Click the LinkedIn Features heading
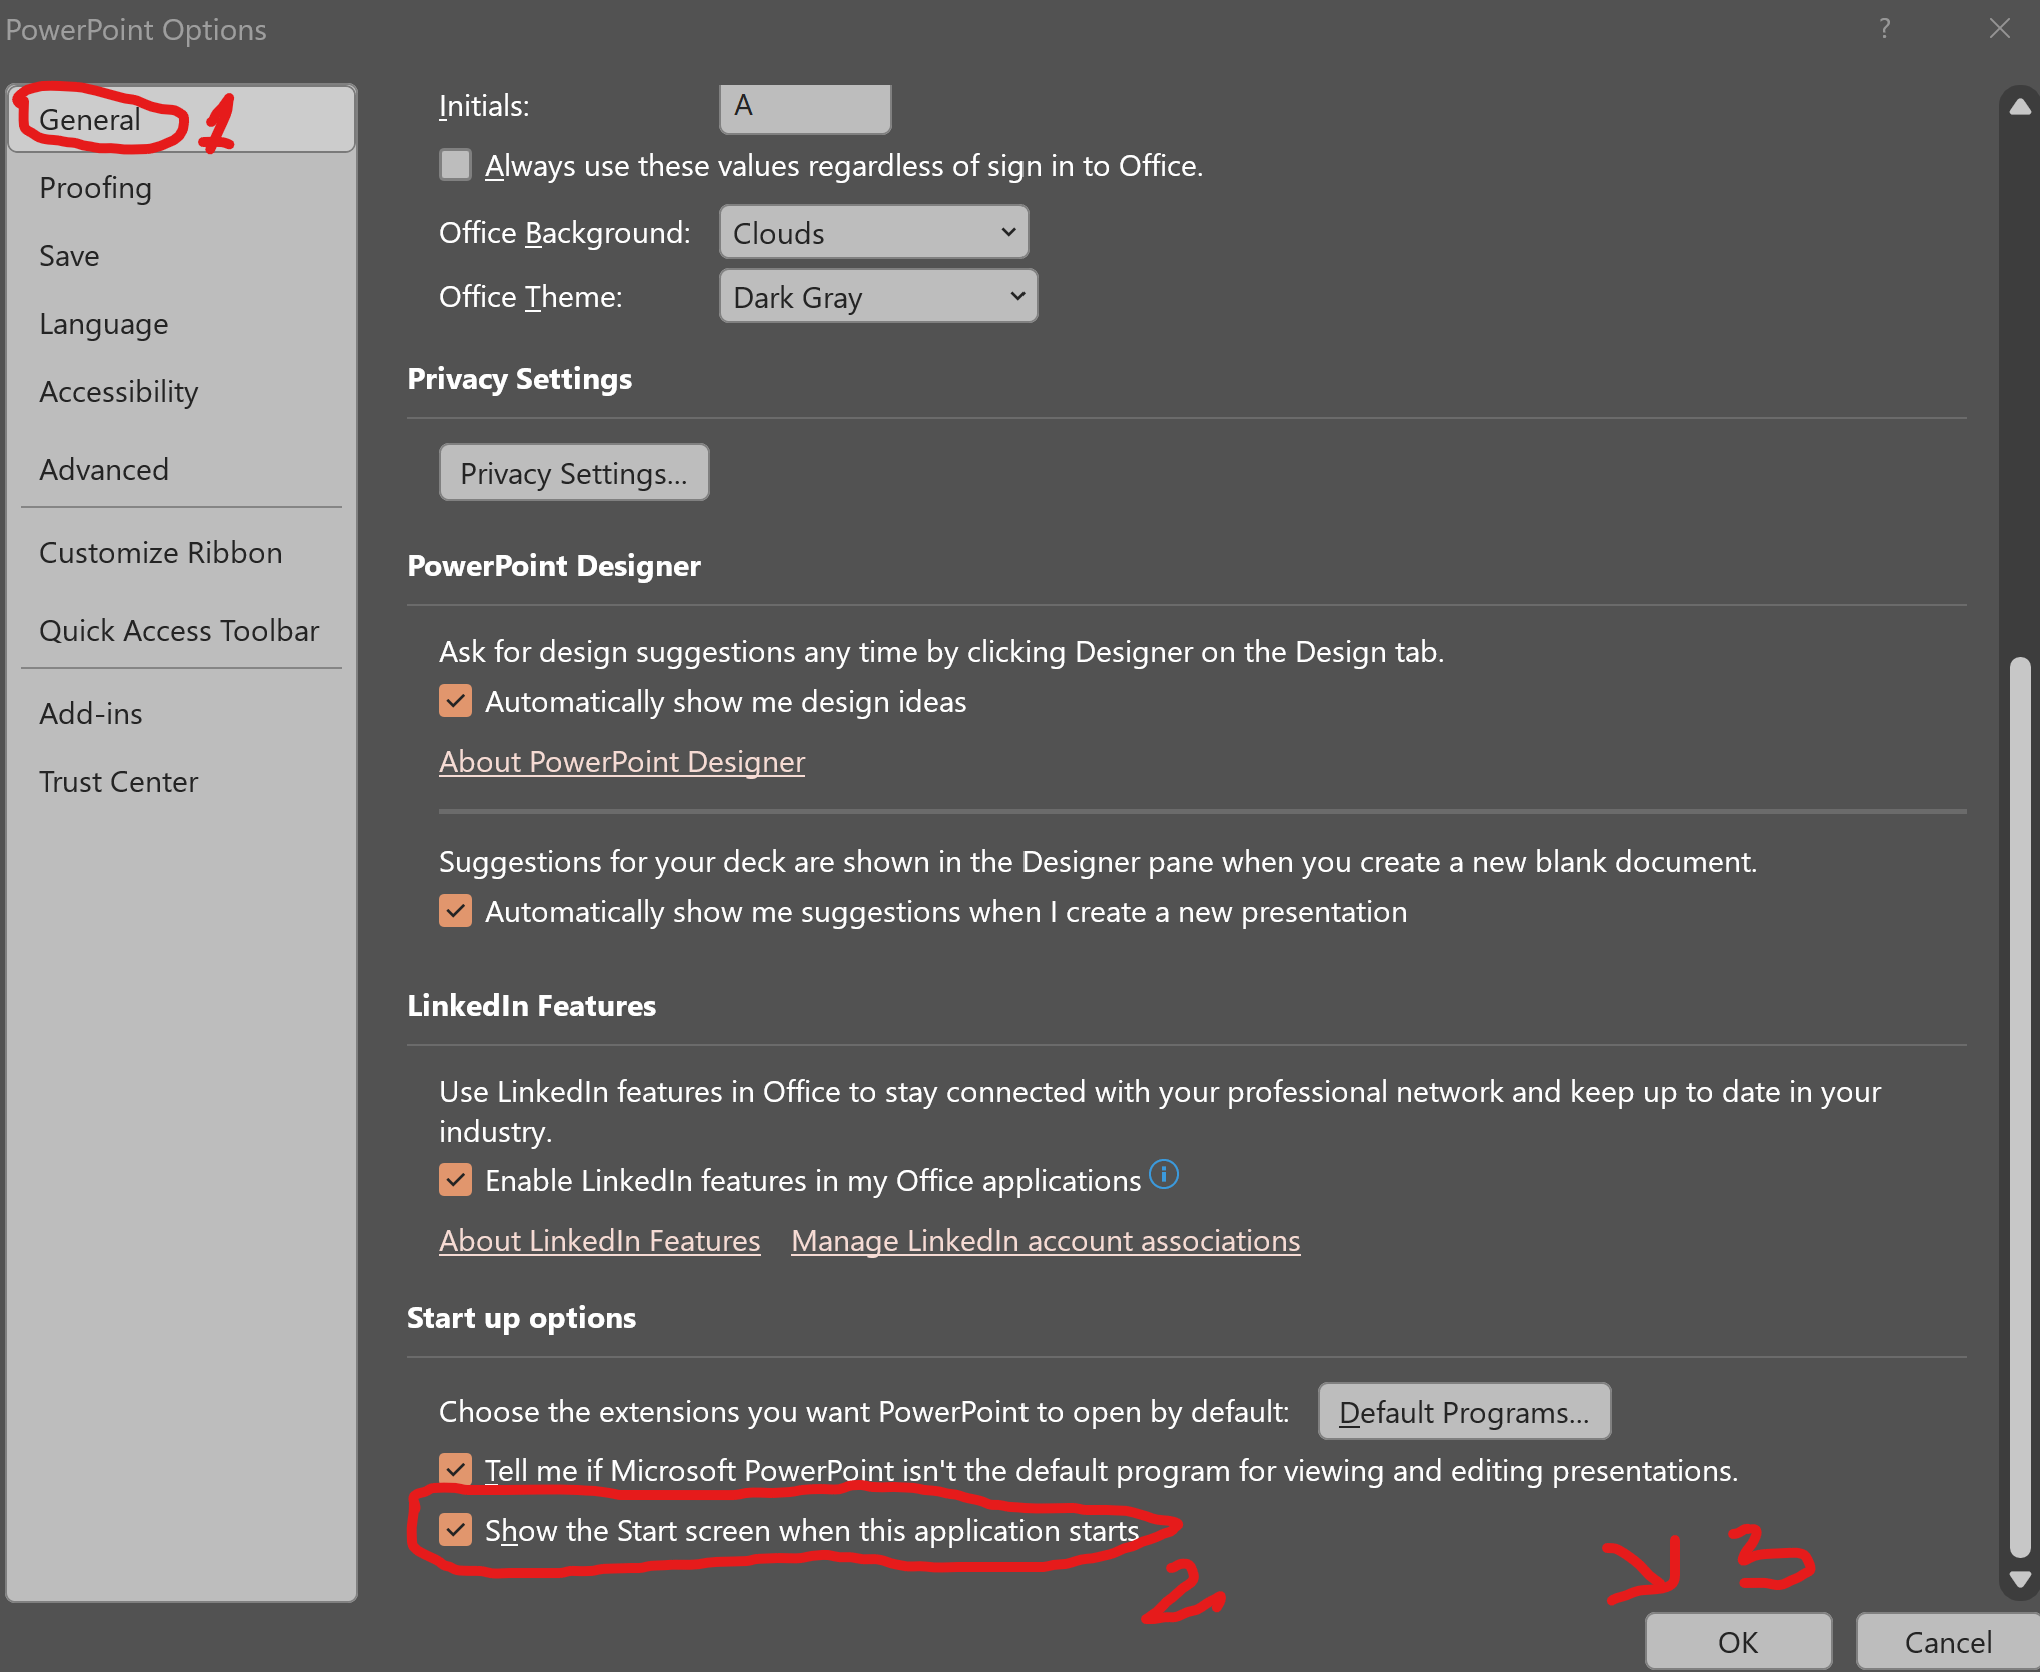 (x=532, y=1006)
